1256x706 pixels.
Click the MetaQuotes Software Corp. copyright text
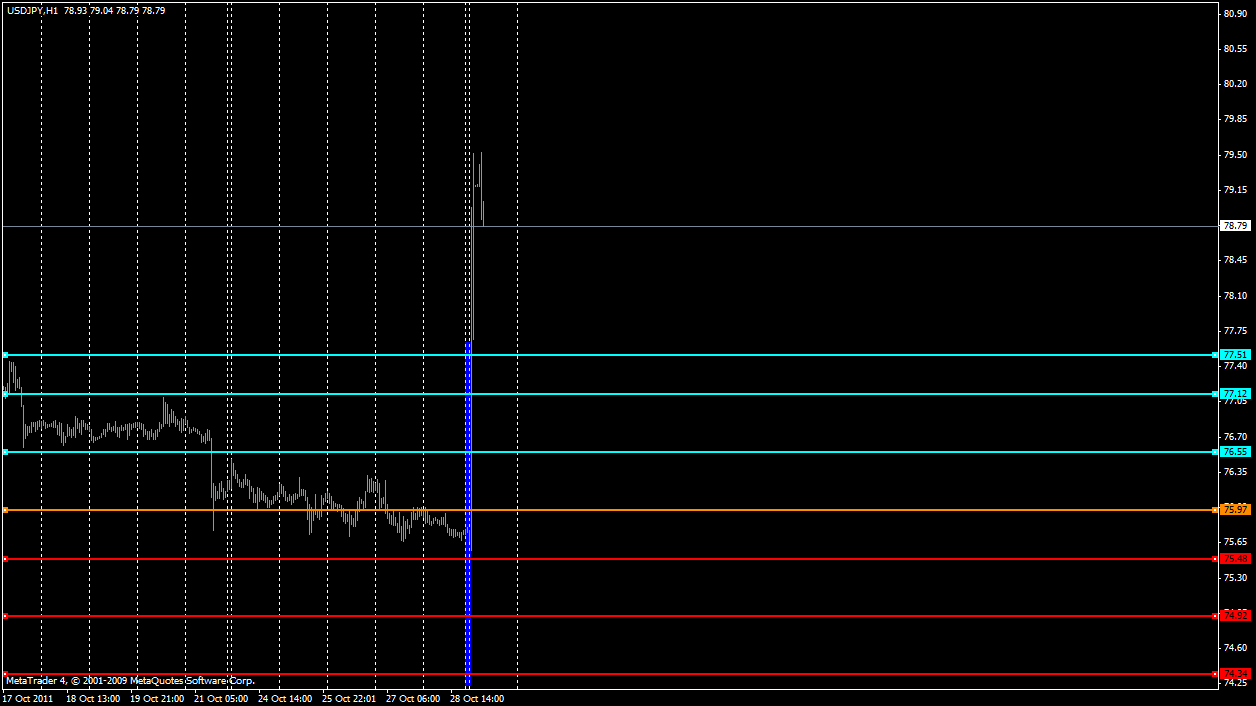tap(192, 681)
